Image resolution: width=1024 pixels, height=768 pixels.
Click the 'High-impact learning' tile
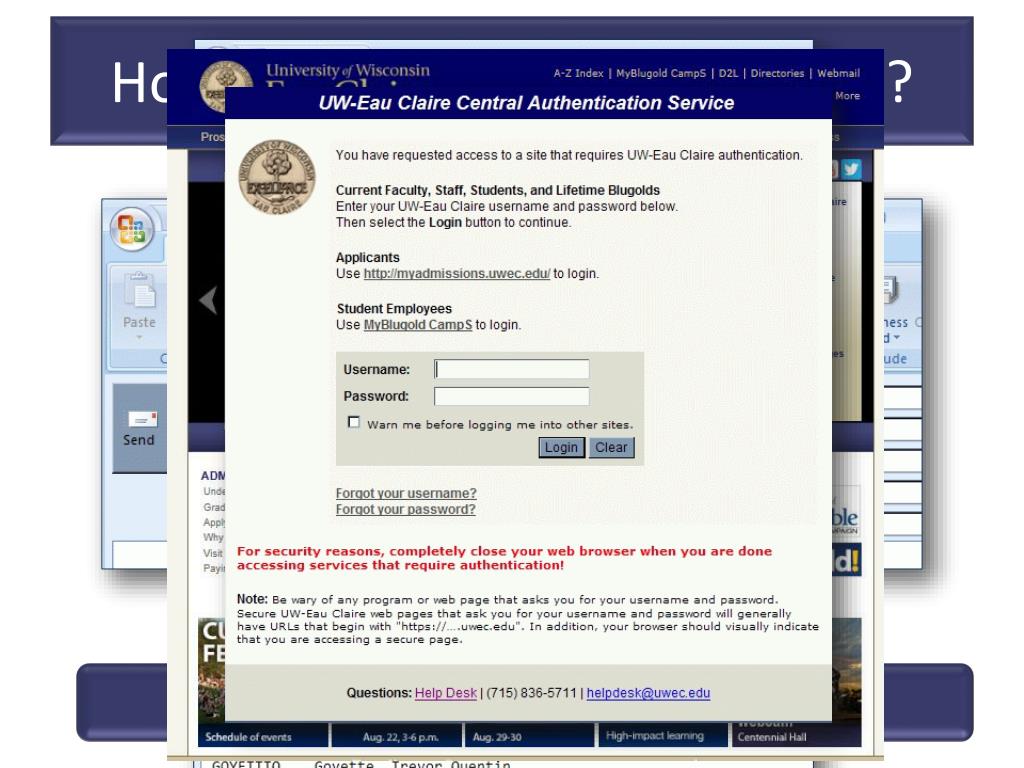point(662,735)
